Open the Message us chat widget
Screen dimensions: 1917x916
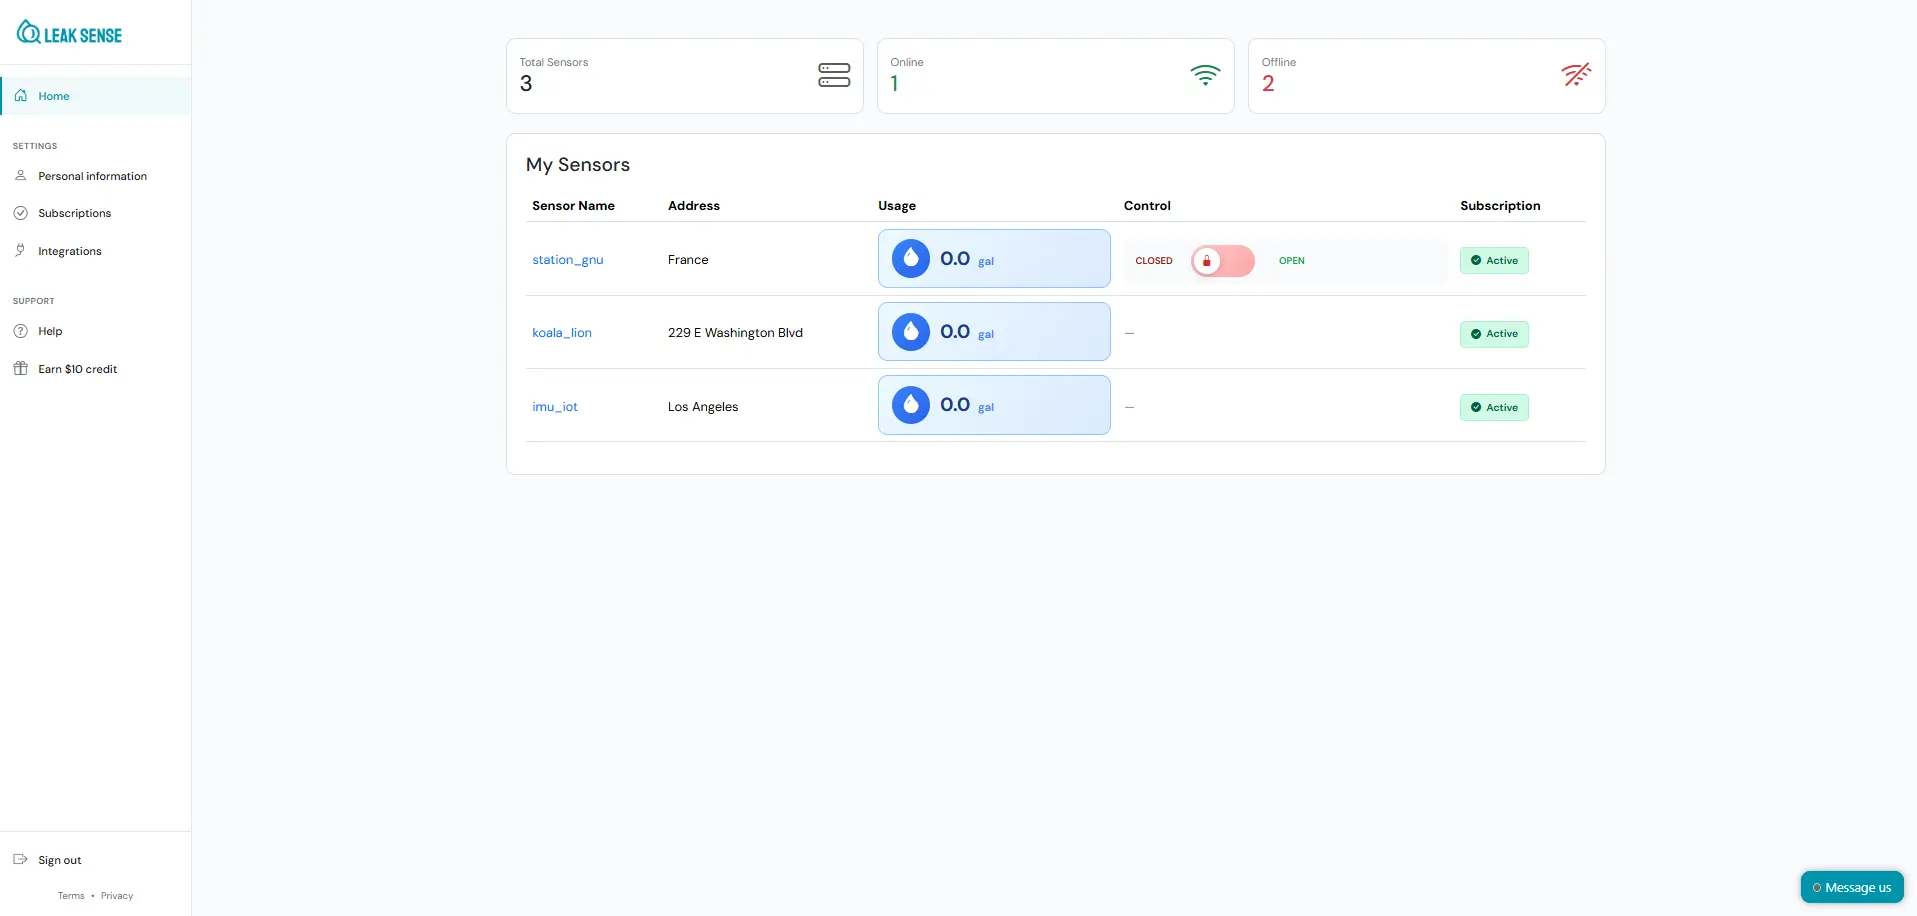pos(1852,886)
